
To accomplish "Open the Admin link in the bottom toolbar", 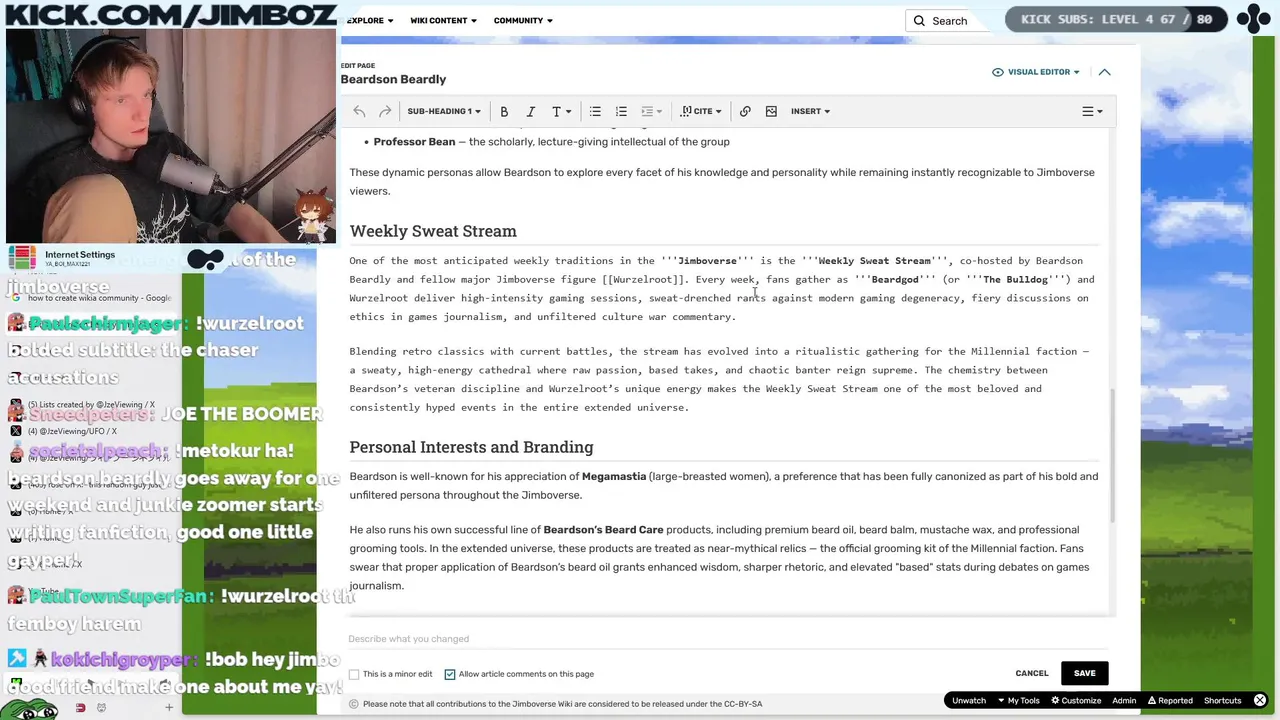I will click(1124, 700).
